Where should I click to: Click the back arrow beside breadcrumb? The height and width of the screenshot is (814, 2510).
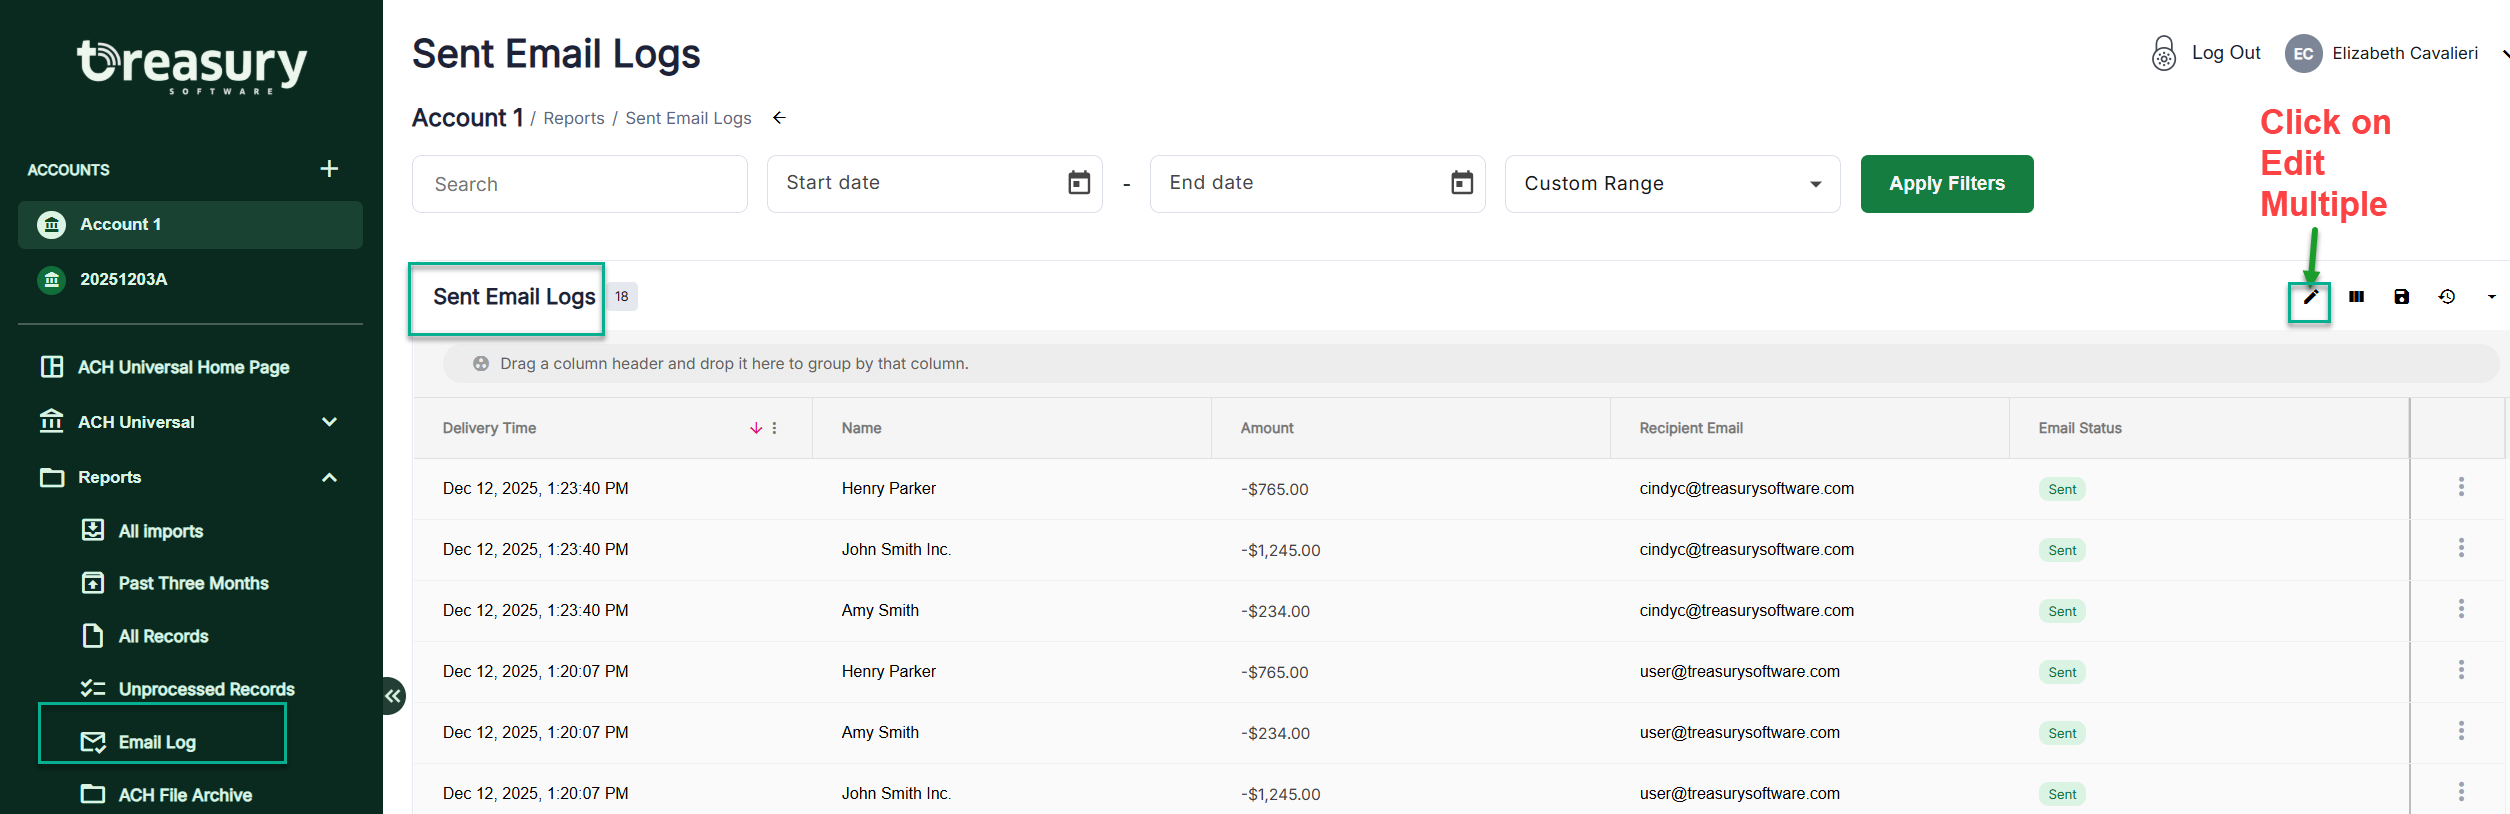point(780,118)
